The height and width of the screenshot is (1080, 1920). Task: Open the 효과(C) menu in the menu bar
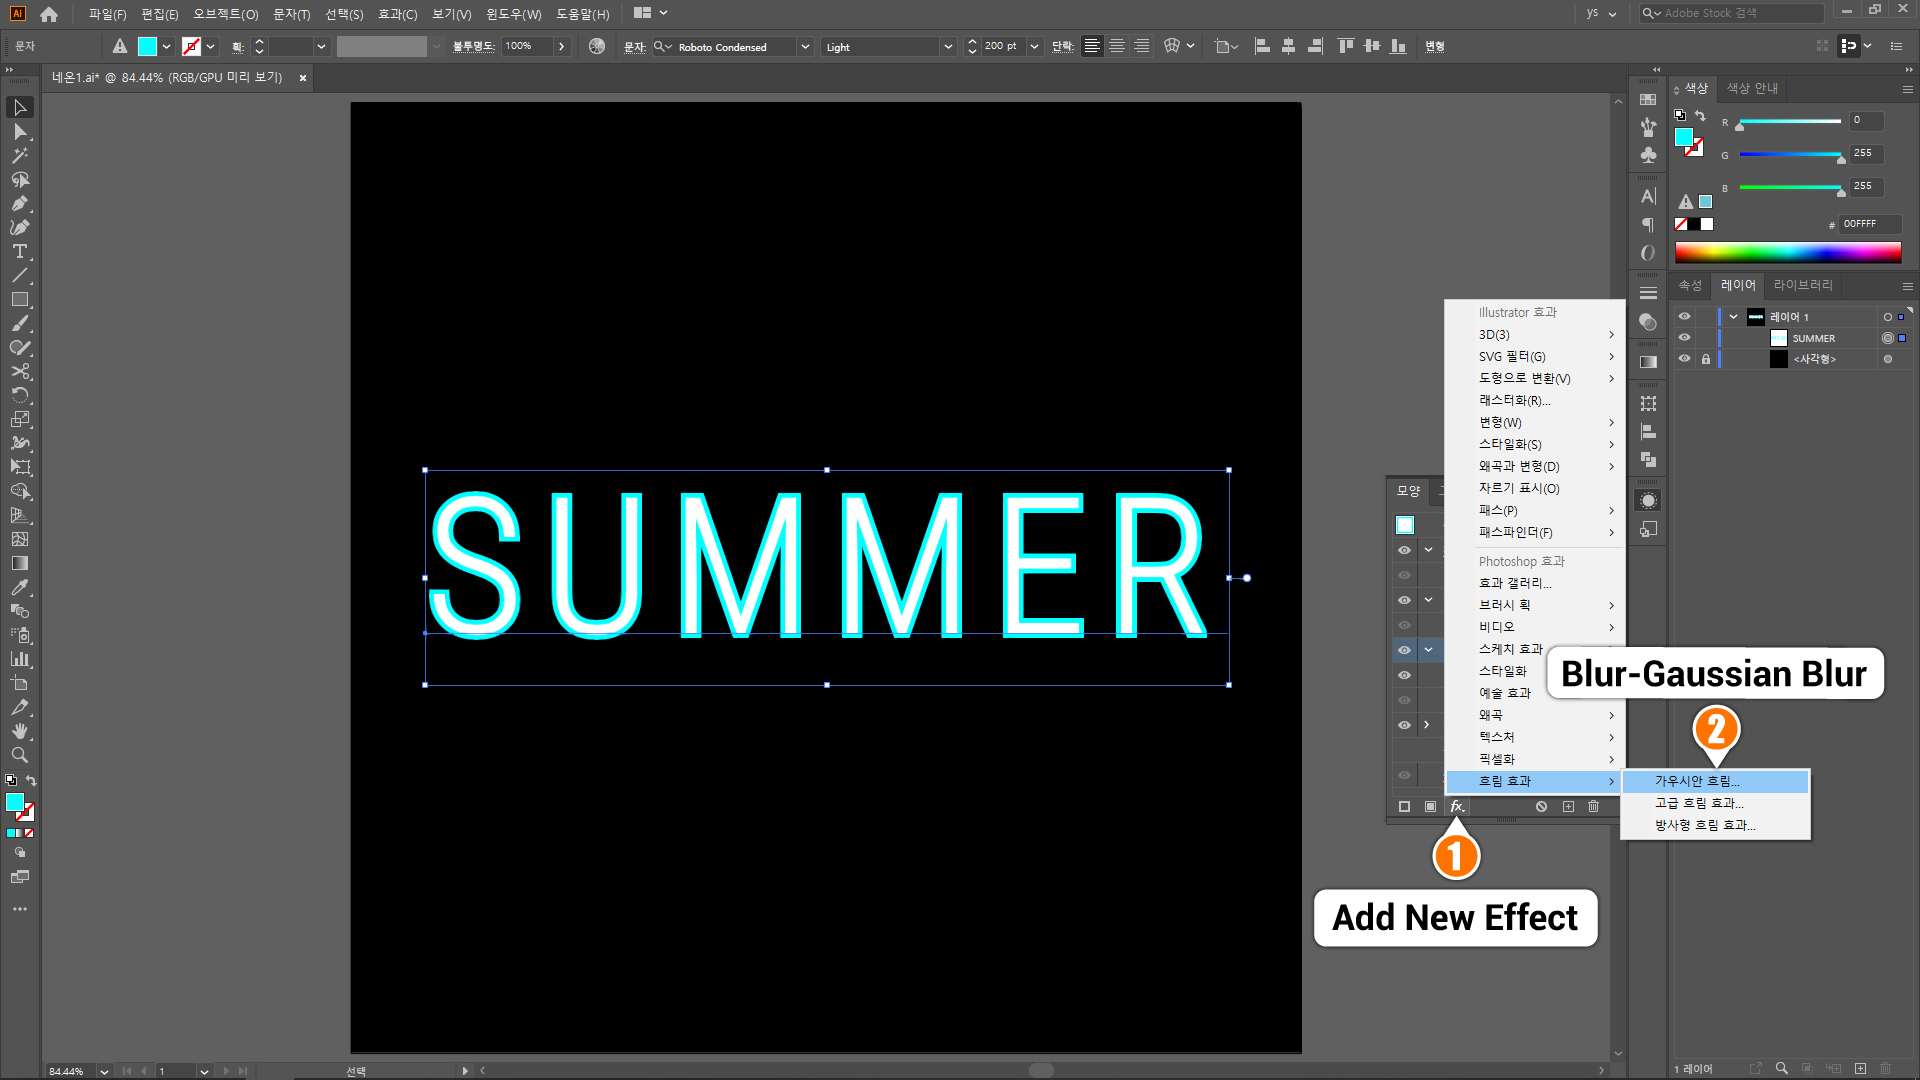[397, 14]
